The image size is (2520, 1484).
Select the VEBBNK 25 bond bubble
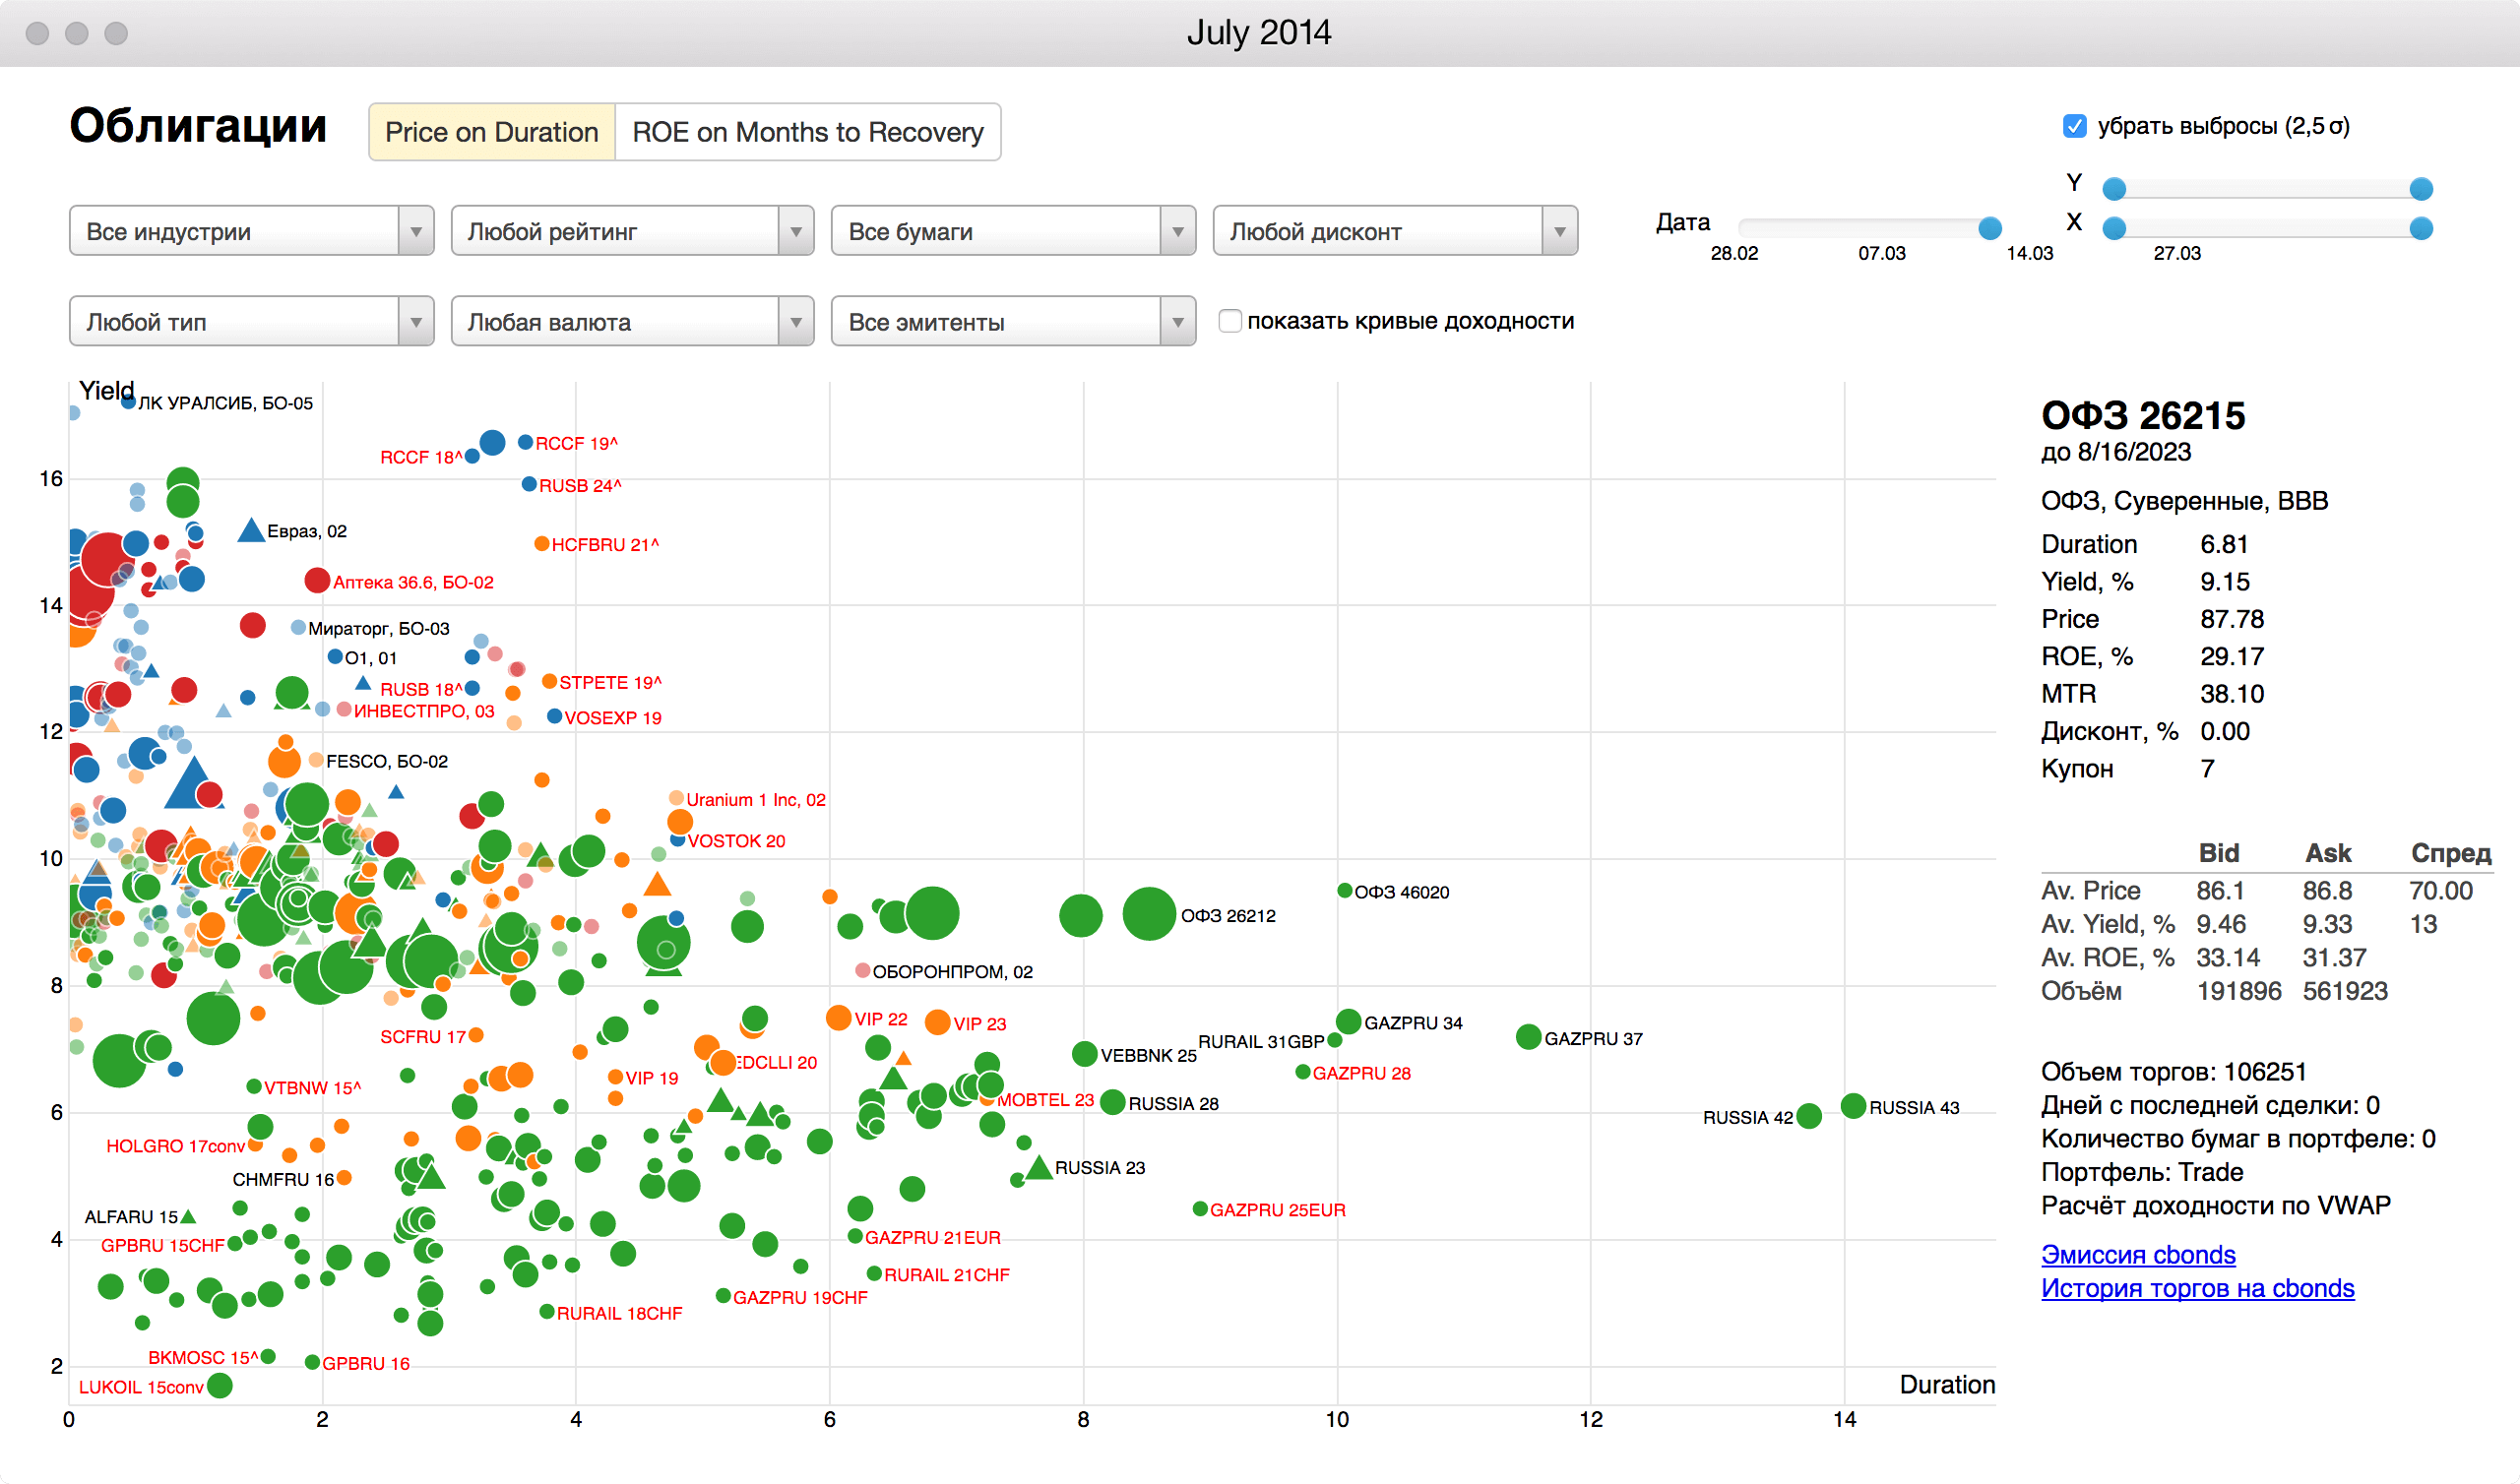pos(1084,1054)
